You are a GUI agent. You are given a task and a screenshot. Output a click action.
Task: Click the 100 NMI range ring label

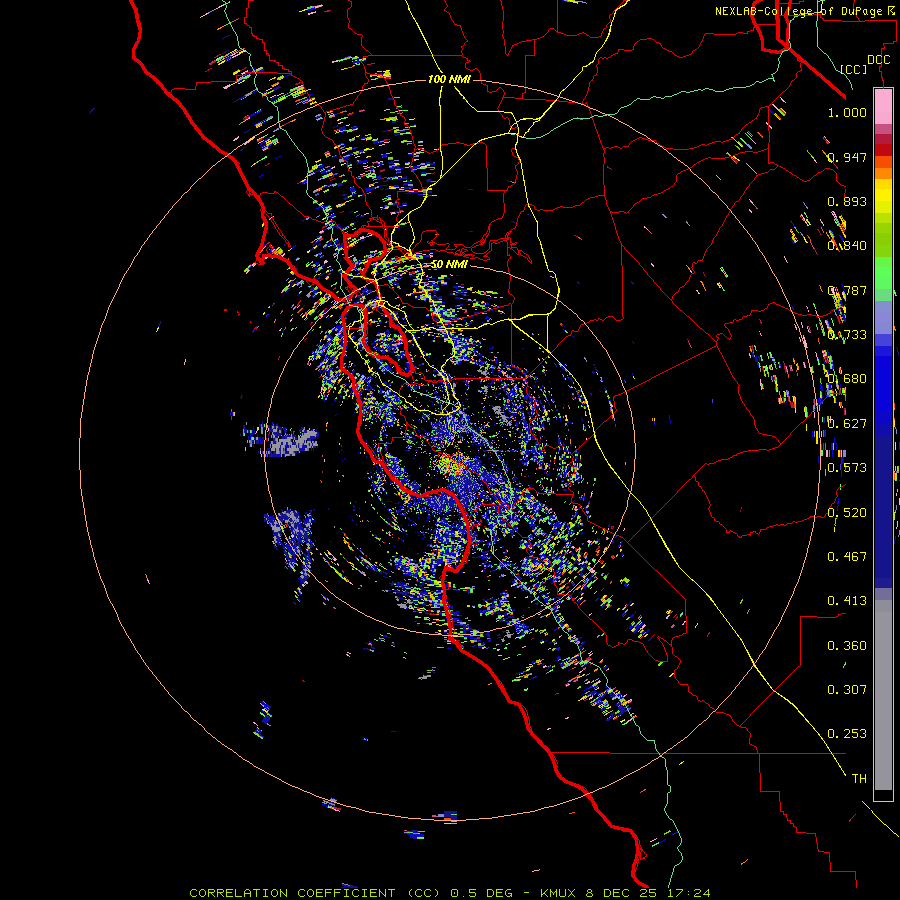click(449, 79)
